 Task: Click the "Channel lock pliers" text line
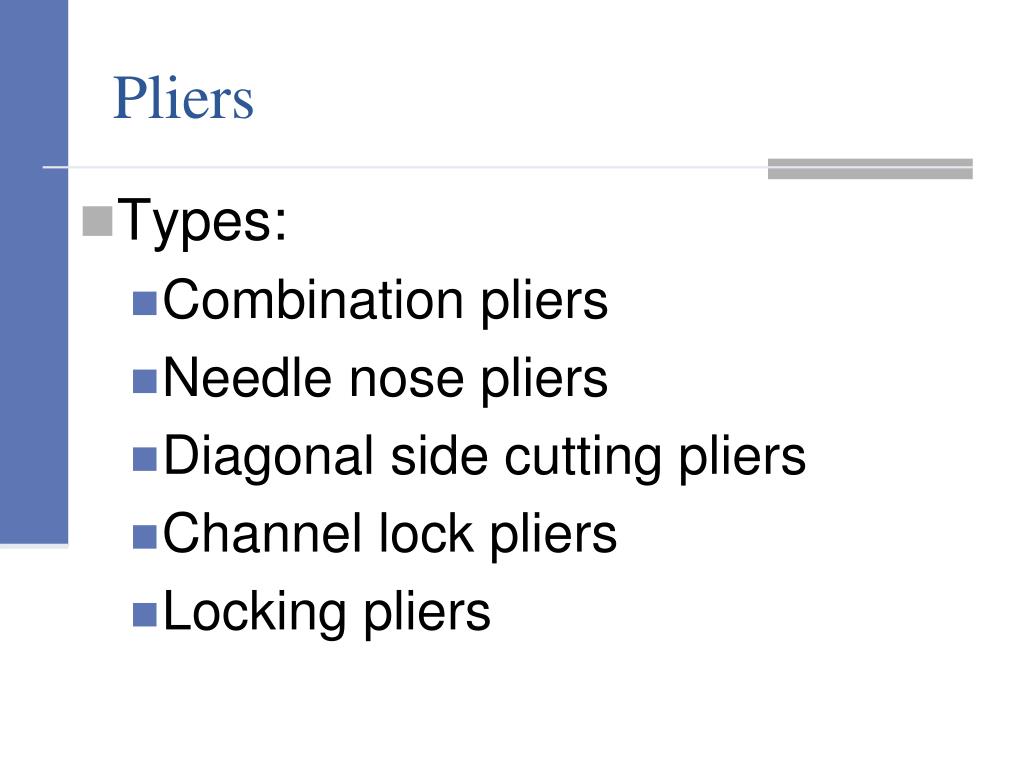390,534
